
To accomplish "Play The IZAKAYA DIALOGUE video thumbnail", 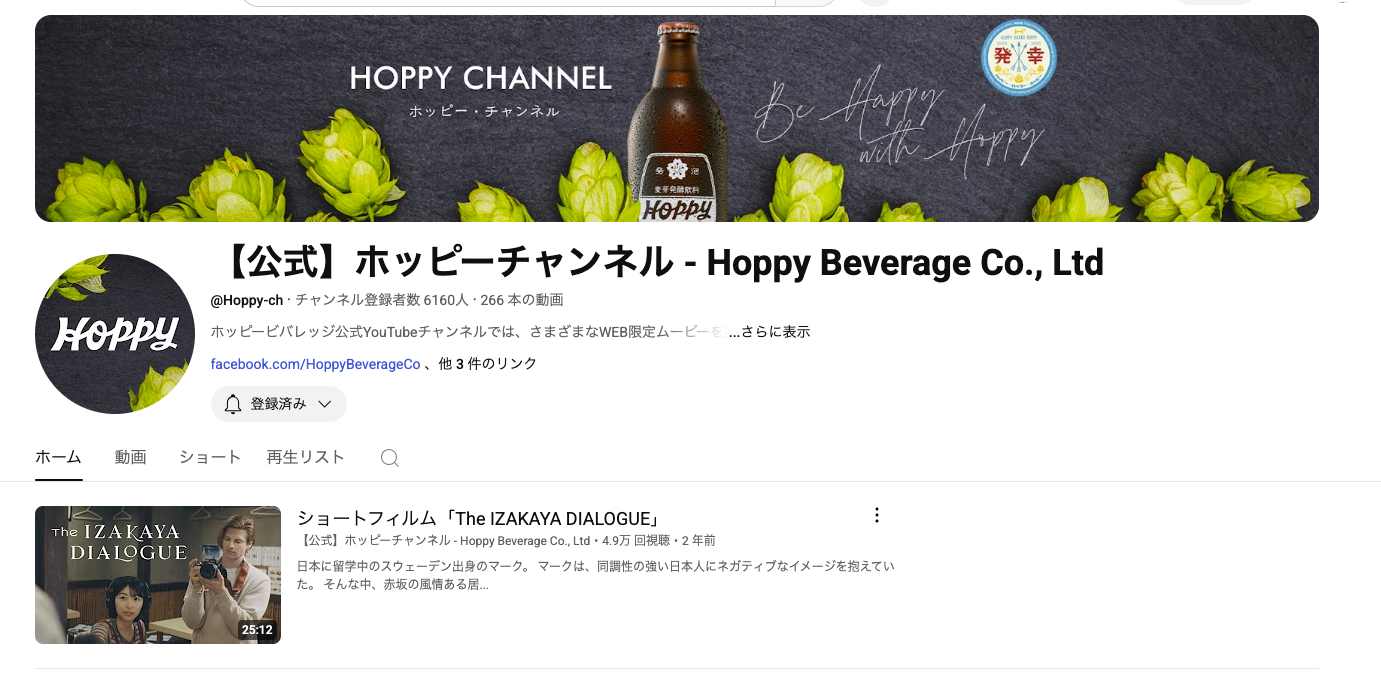I will tap(157, 574).
